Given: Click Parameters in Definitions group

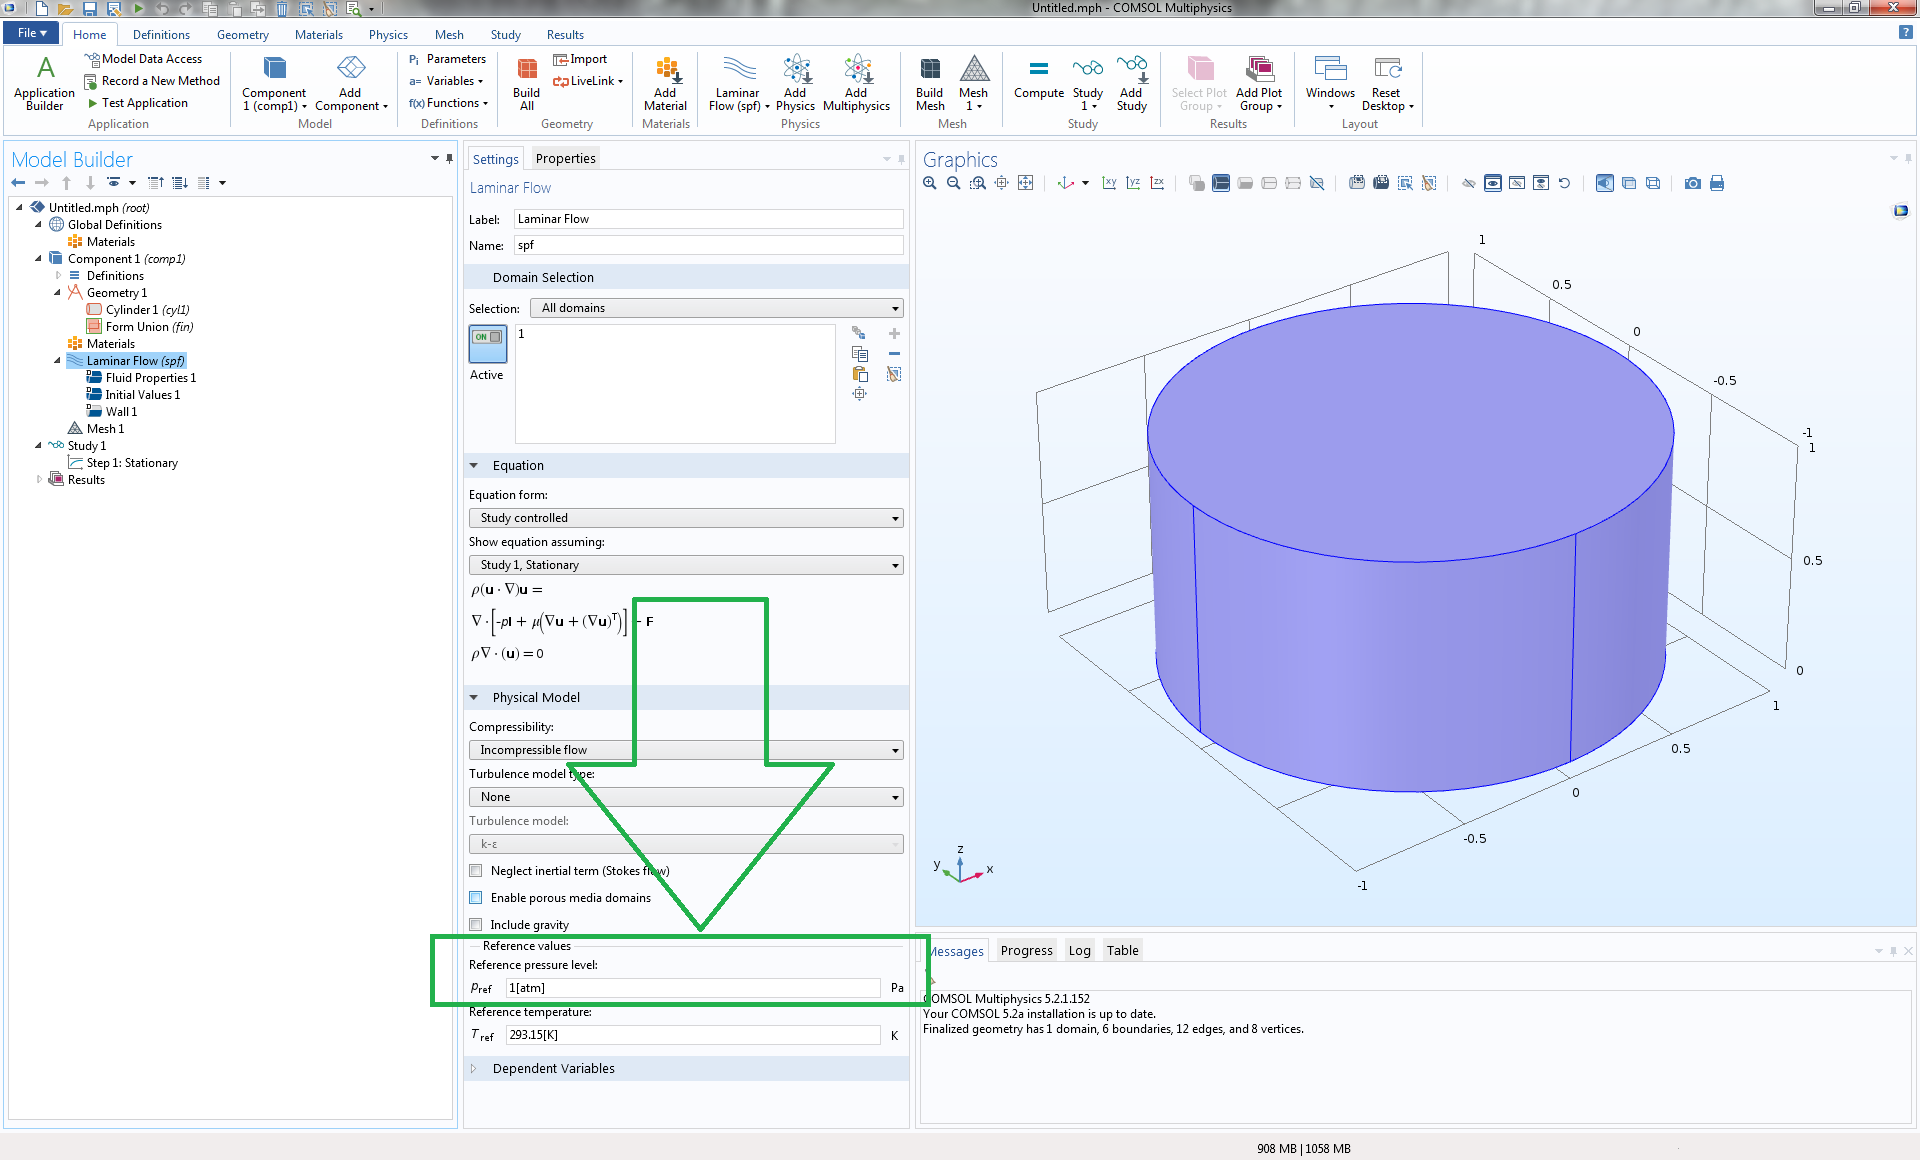Looking at the screenshot, I should pos(447,60).
